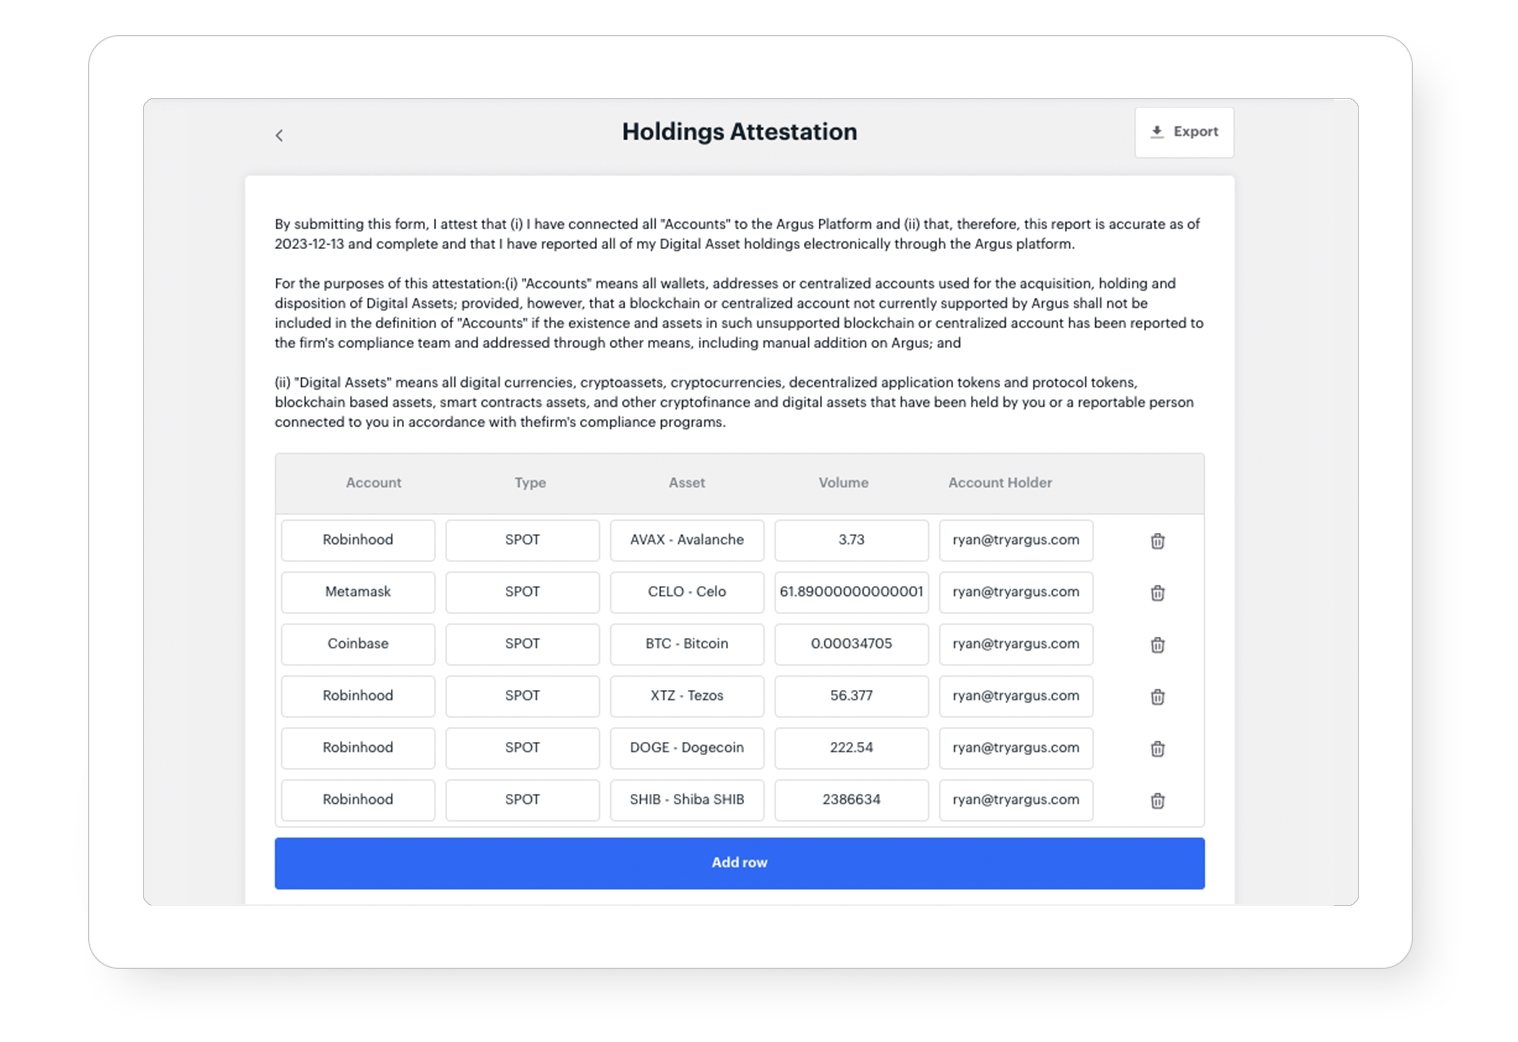Click the Asset column header
Image resolution: width=1518 pixels, height=1042 pixels.
687,483
